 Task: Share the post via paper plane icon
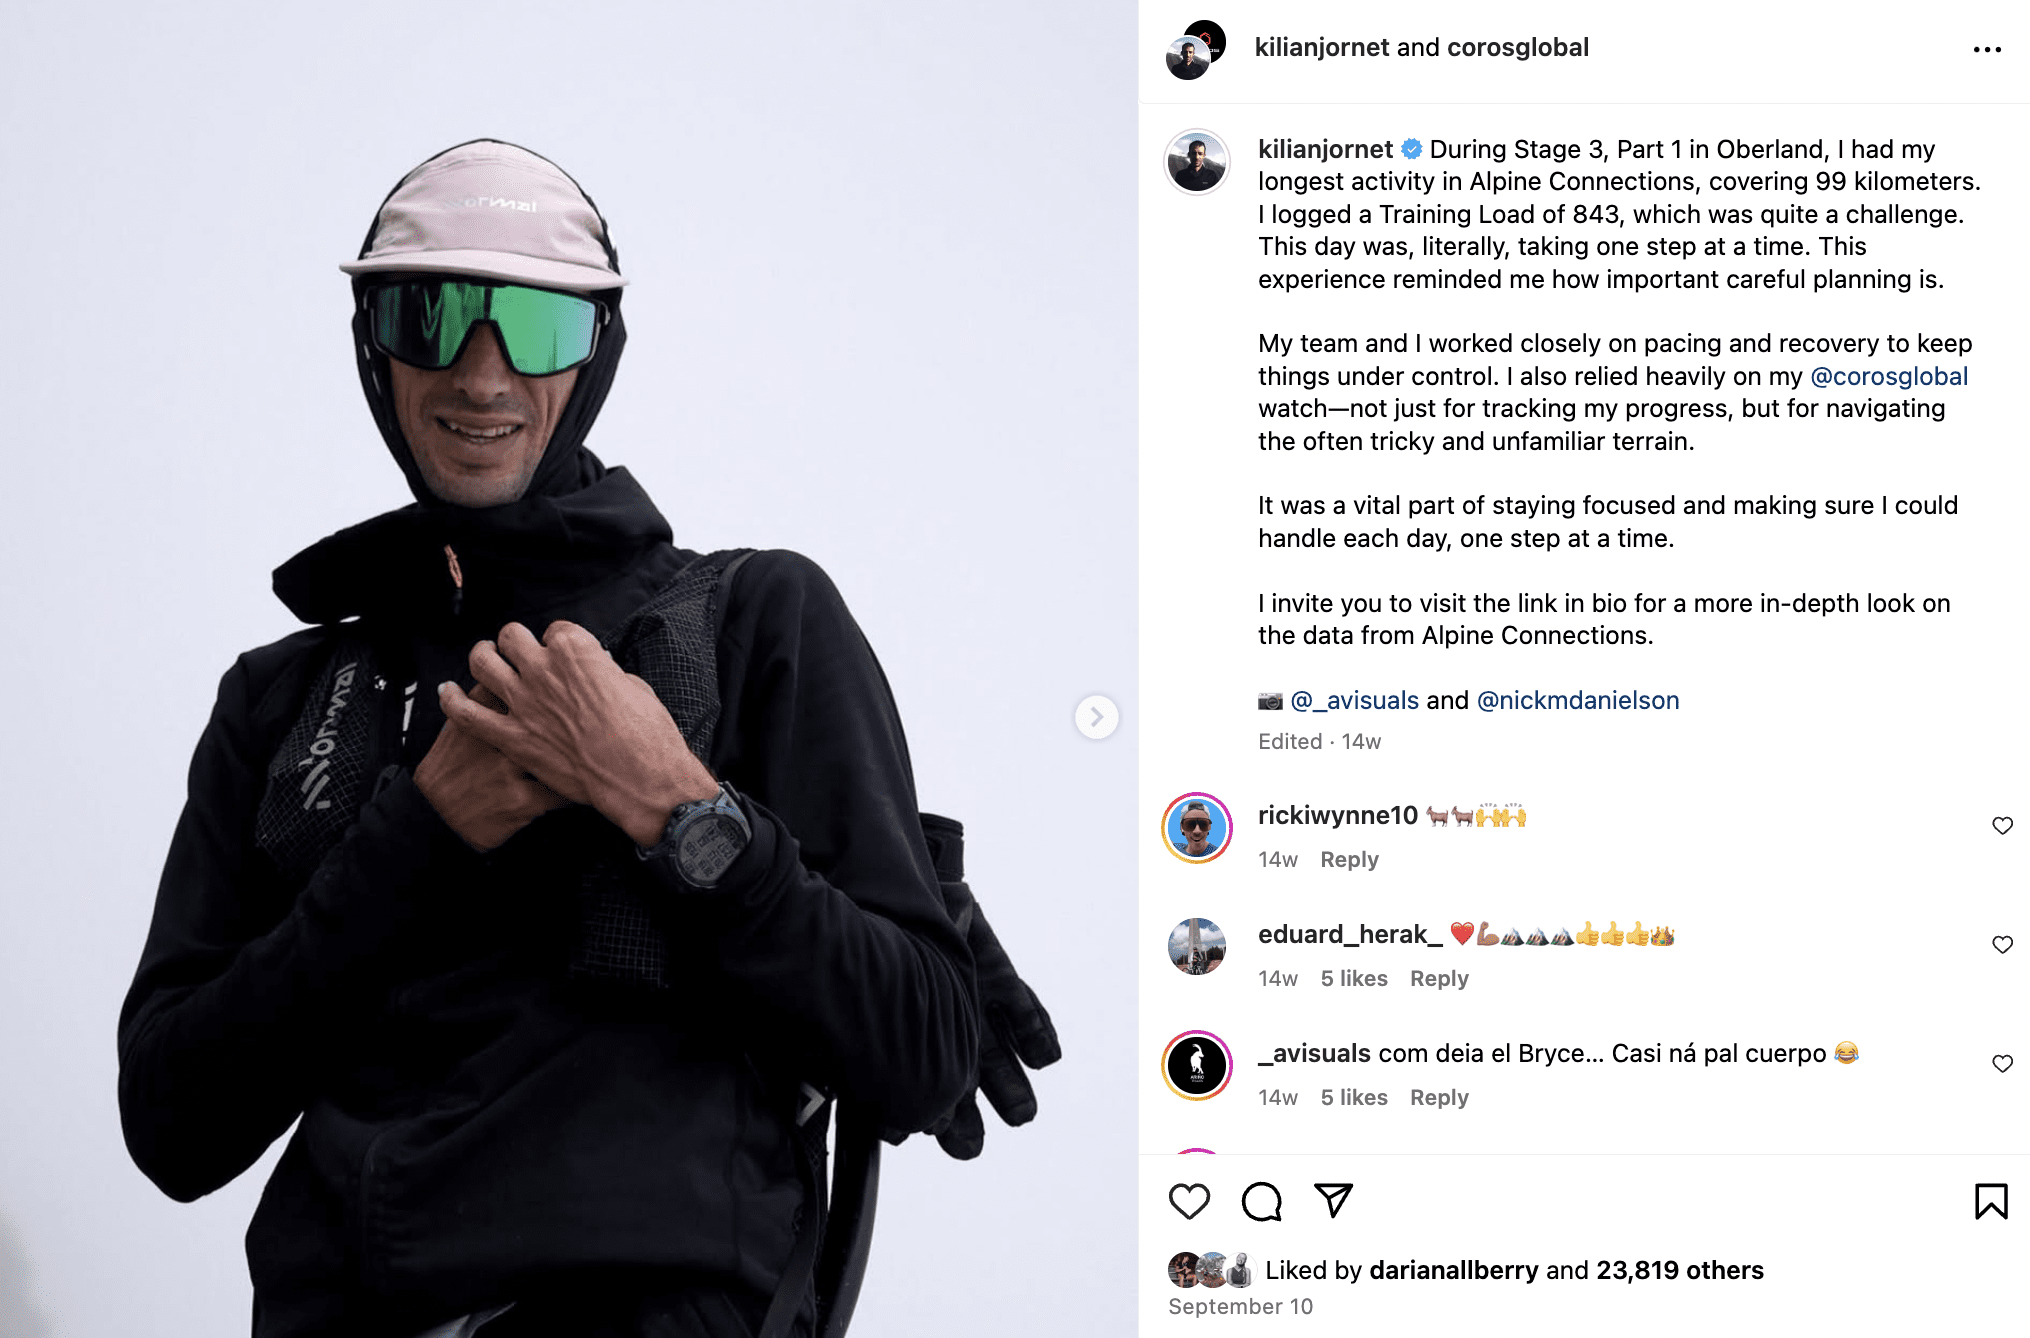1333,1200
